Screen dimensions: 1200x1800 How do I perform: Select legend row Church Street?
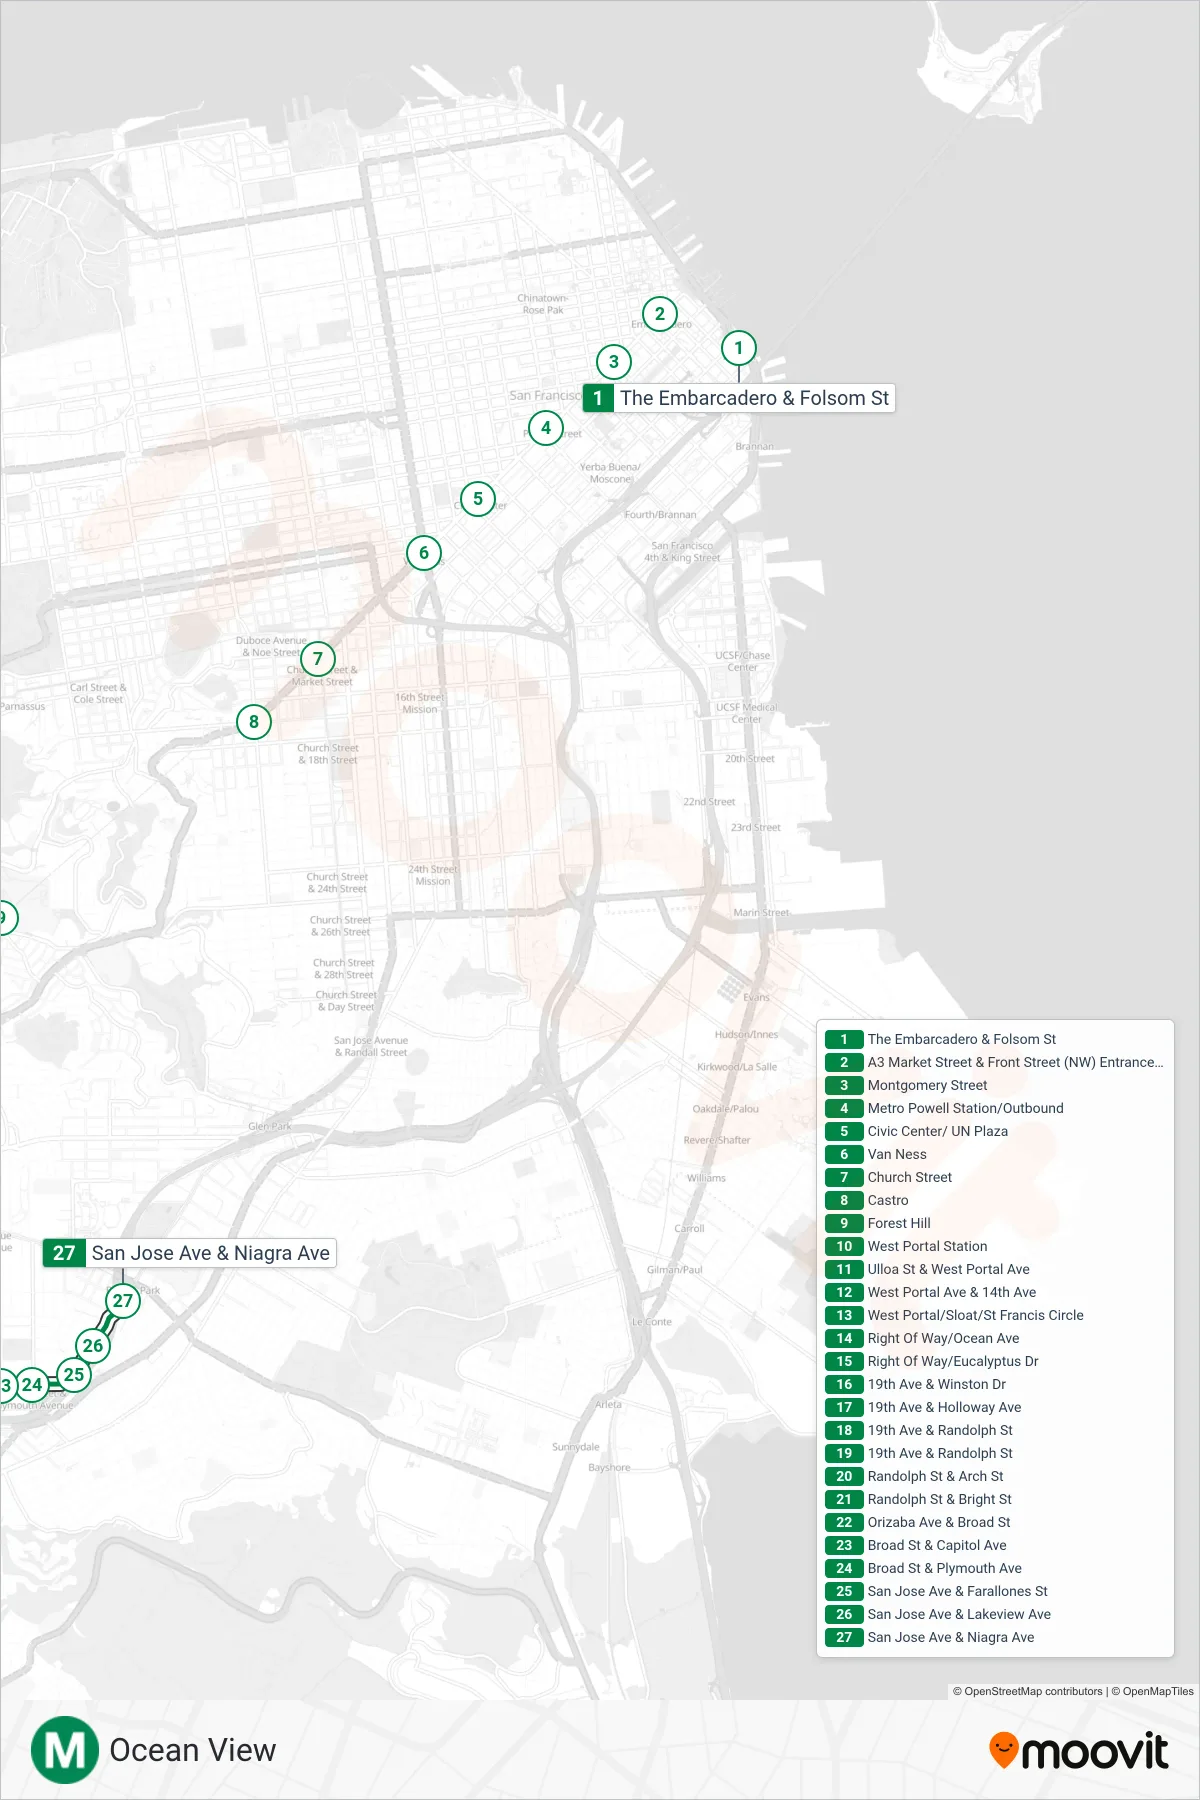point(995,1177)
